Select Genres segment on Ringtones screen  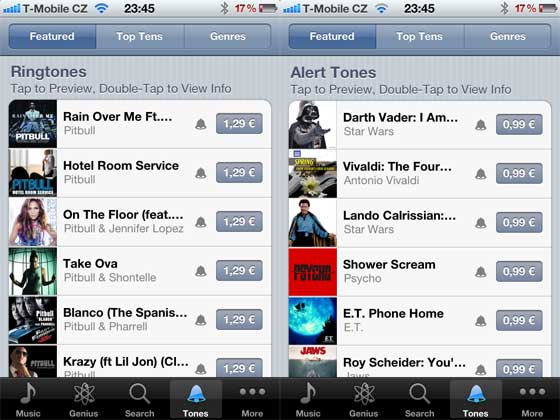click(228, 36)
